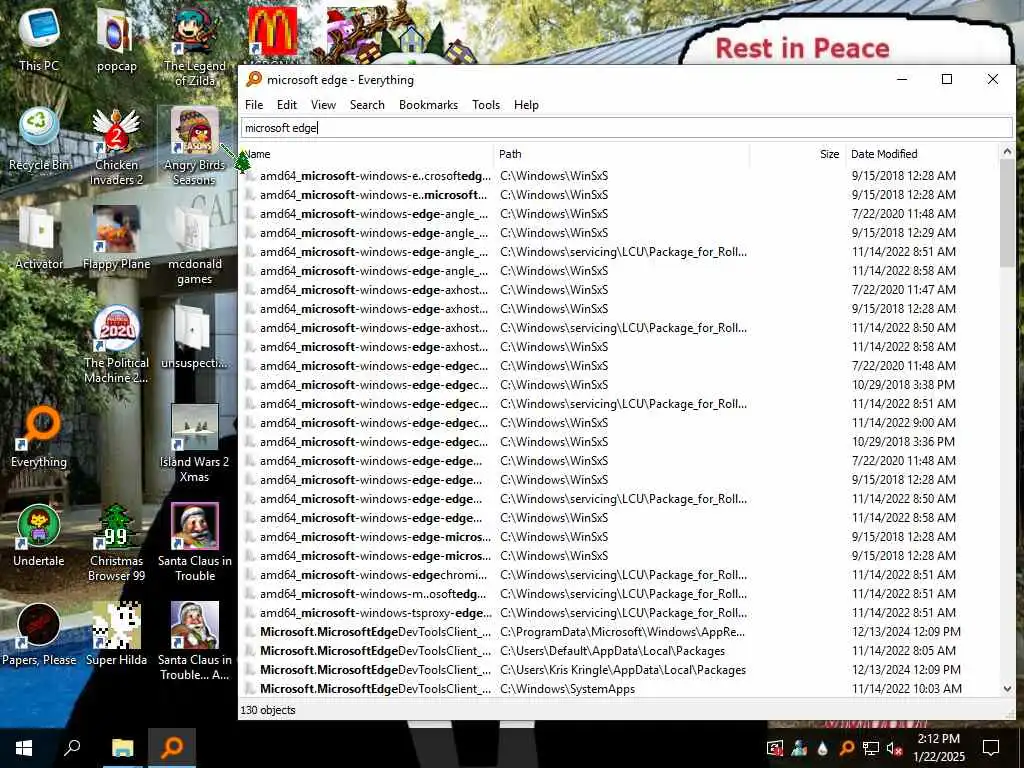Sort results by Name column header

click(366, 154)
